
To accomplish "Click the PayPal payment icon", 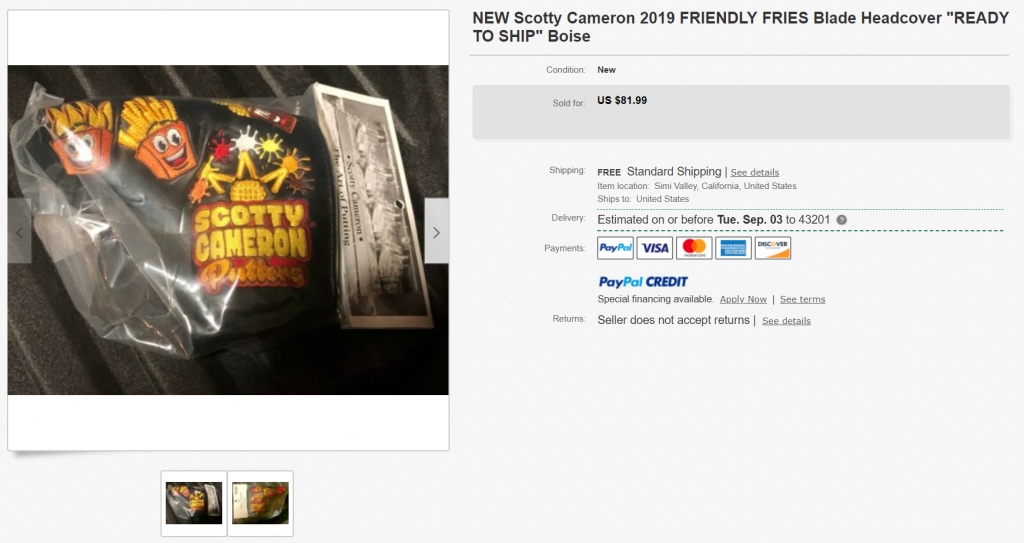I will 615,248.
